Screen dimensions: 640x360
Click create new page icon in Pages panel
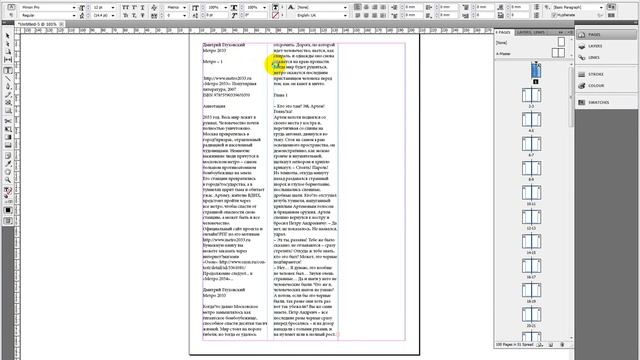click(x=551, y=345)
